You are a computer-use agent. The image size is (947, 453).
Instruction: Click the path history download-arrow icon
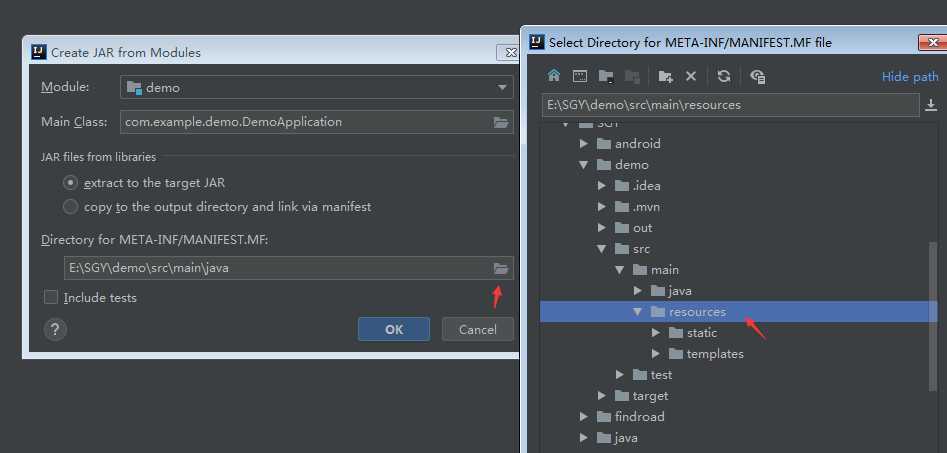tap(931, 105)
